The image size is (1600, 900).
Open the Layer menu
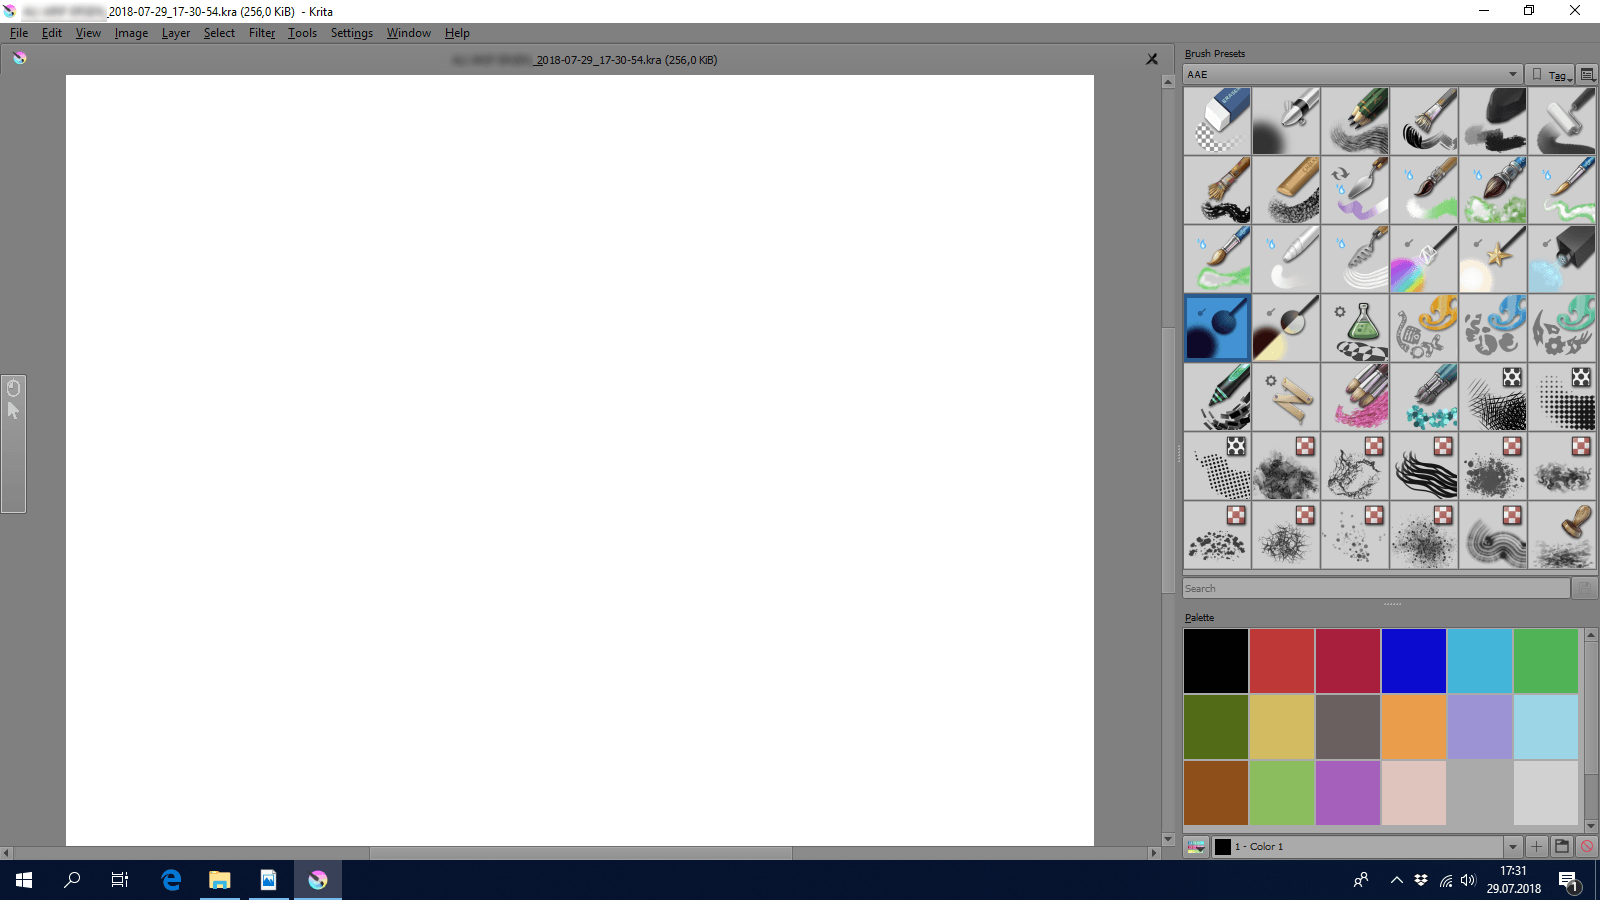pyautogui.click(x=176, y=33)
